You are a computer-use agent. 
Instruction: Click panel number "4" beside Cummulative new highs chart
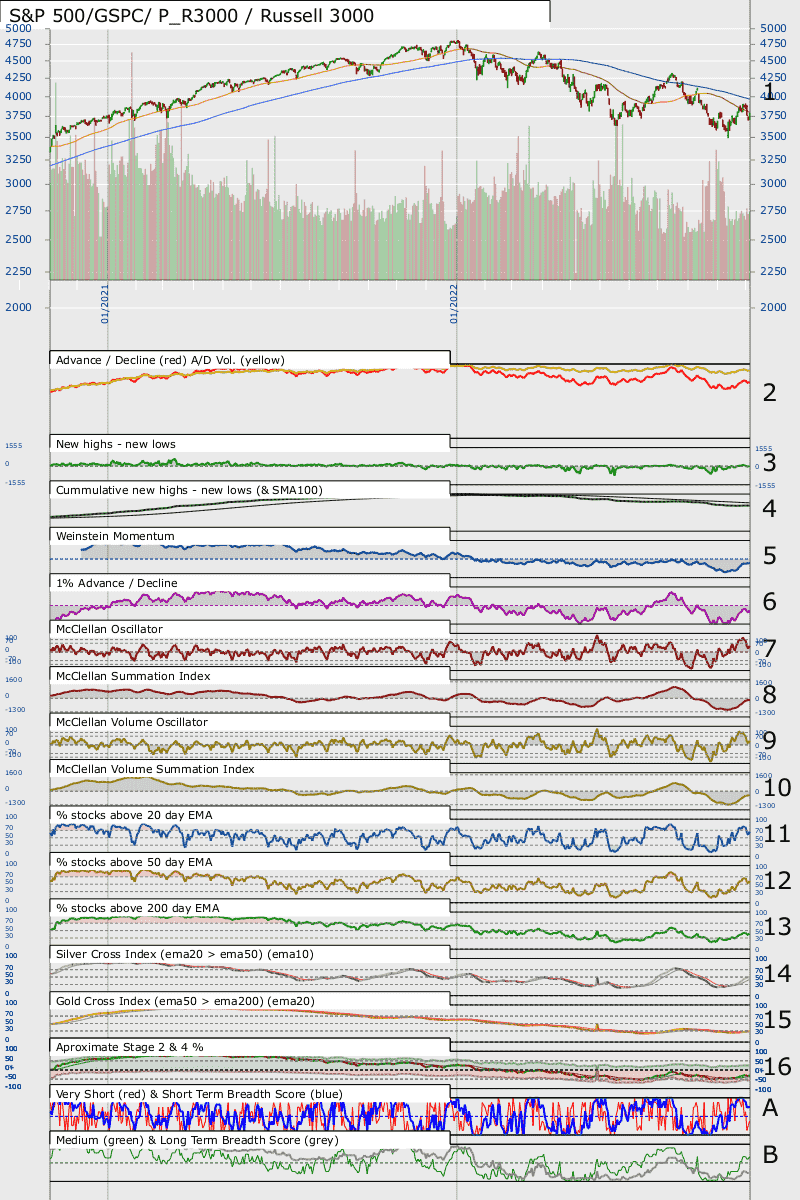point(769,509)
